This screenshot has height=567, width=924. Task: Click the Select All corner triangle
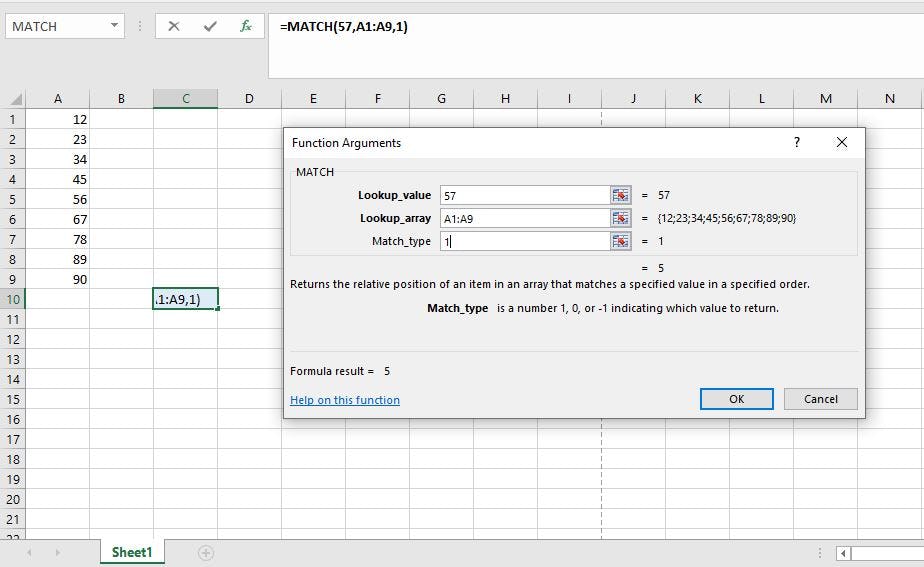click(16, 99)
